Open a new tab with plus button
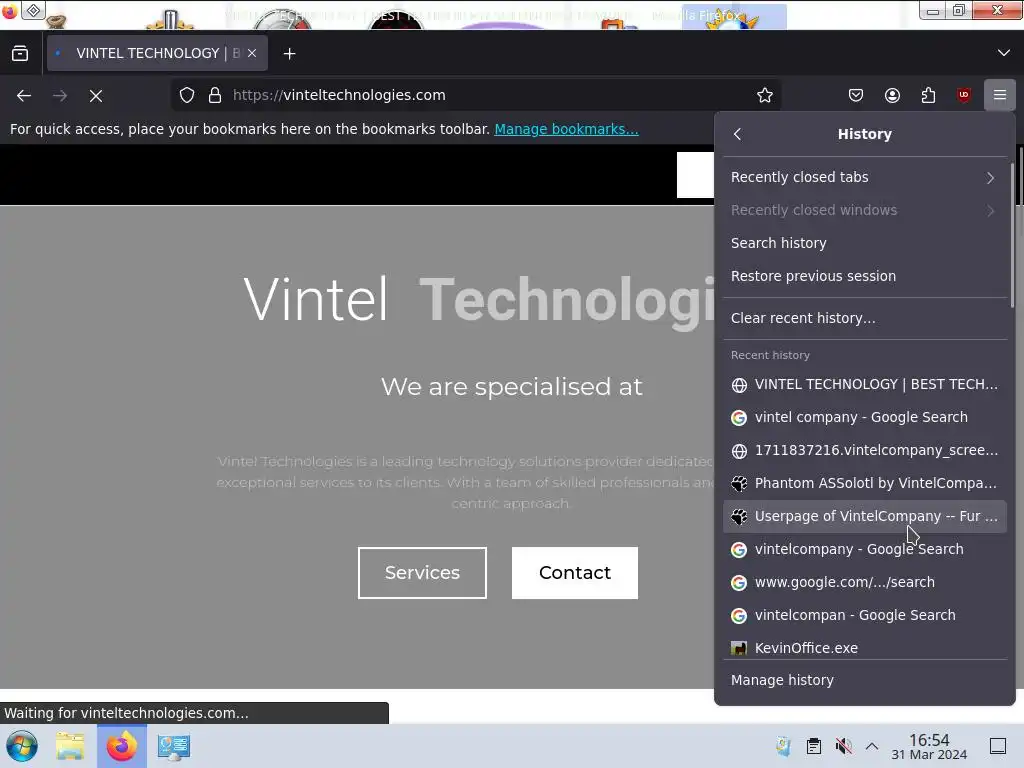This screenshot has height=768, width=1024. [x=289, y=54]
